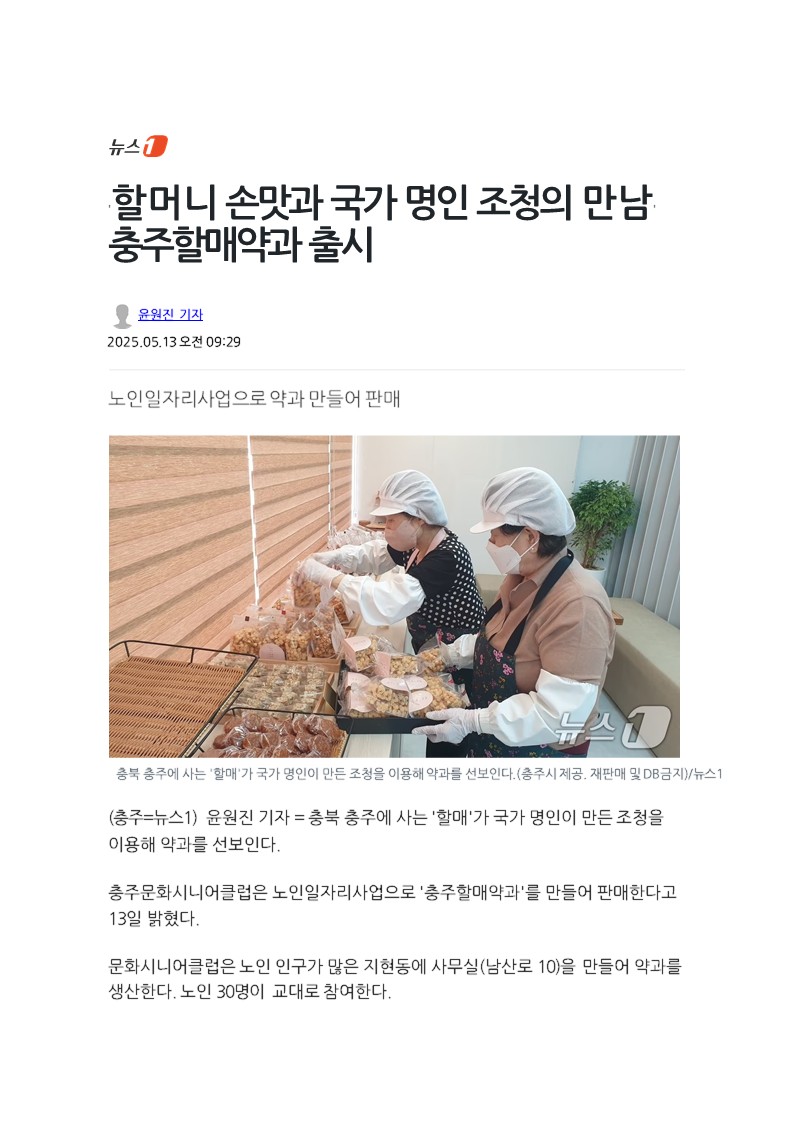This screenshot has height=1123, width=793.
Task: Open reporter 윤원진 기자 profile link
Action: point(170,314)
